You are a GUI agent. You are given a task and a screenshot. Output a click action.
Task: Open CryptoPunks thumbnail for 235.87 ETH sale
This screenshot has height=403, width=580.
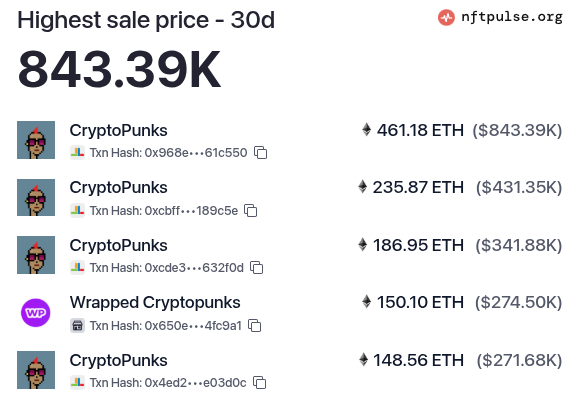36,198
